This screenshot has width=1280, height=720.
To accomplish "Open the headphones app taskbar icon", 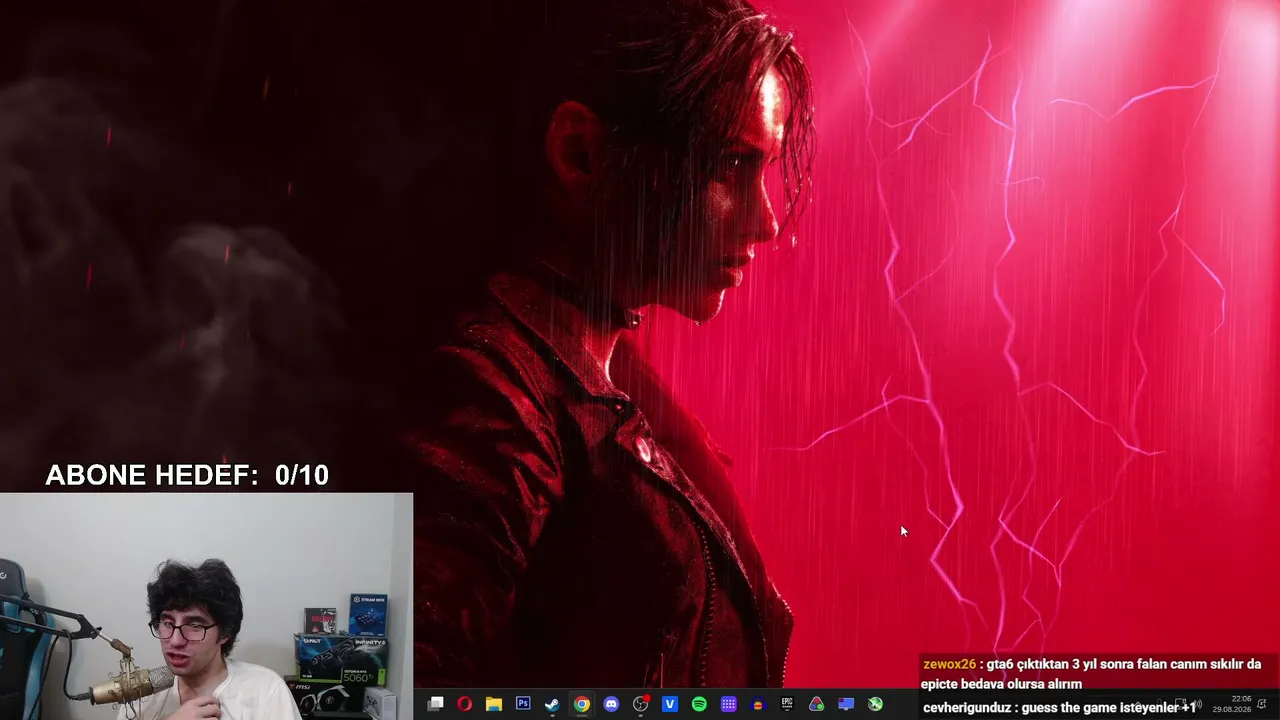I will coord(758,704).
